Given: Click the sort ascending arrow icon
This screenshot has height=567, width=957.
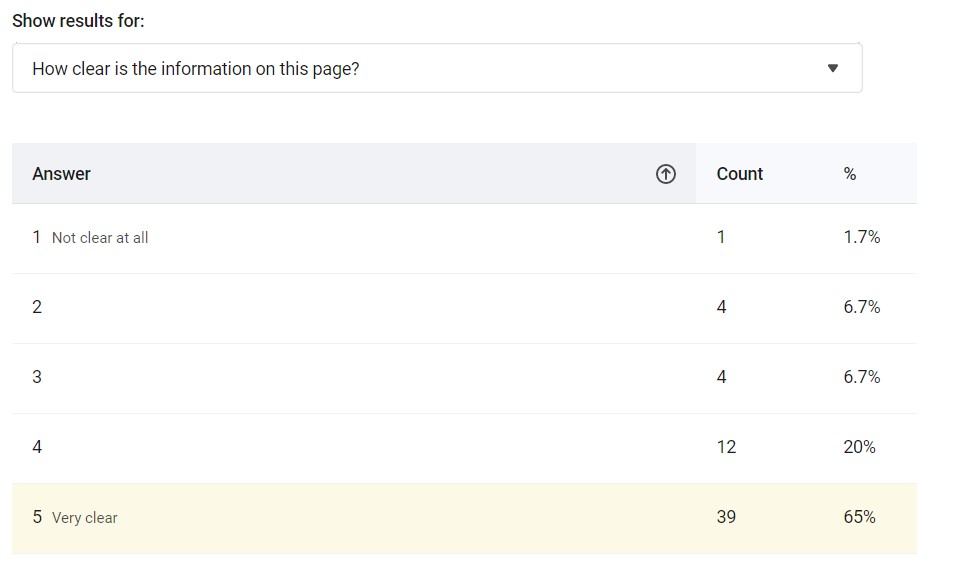Looking at the screenshot, I should pyautogui.click(x=665, y=174).
